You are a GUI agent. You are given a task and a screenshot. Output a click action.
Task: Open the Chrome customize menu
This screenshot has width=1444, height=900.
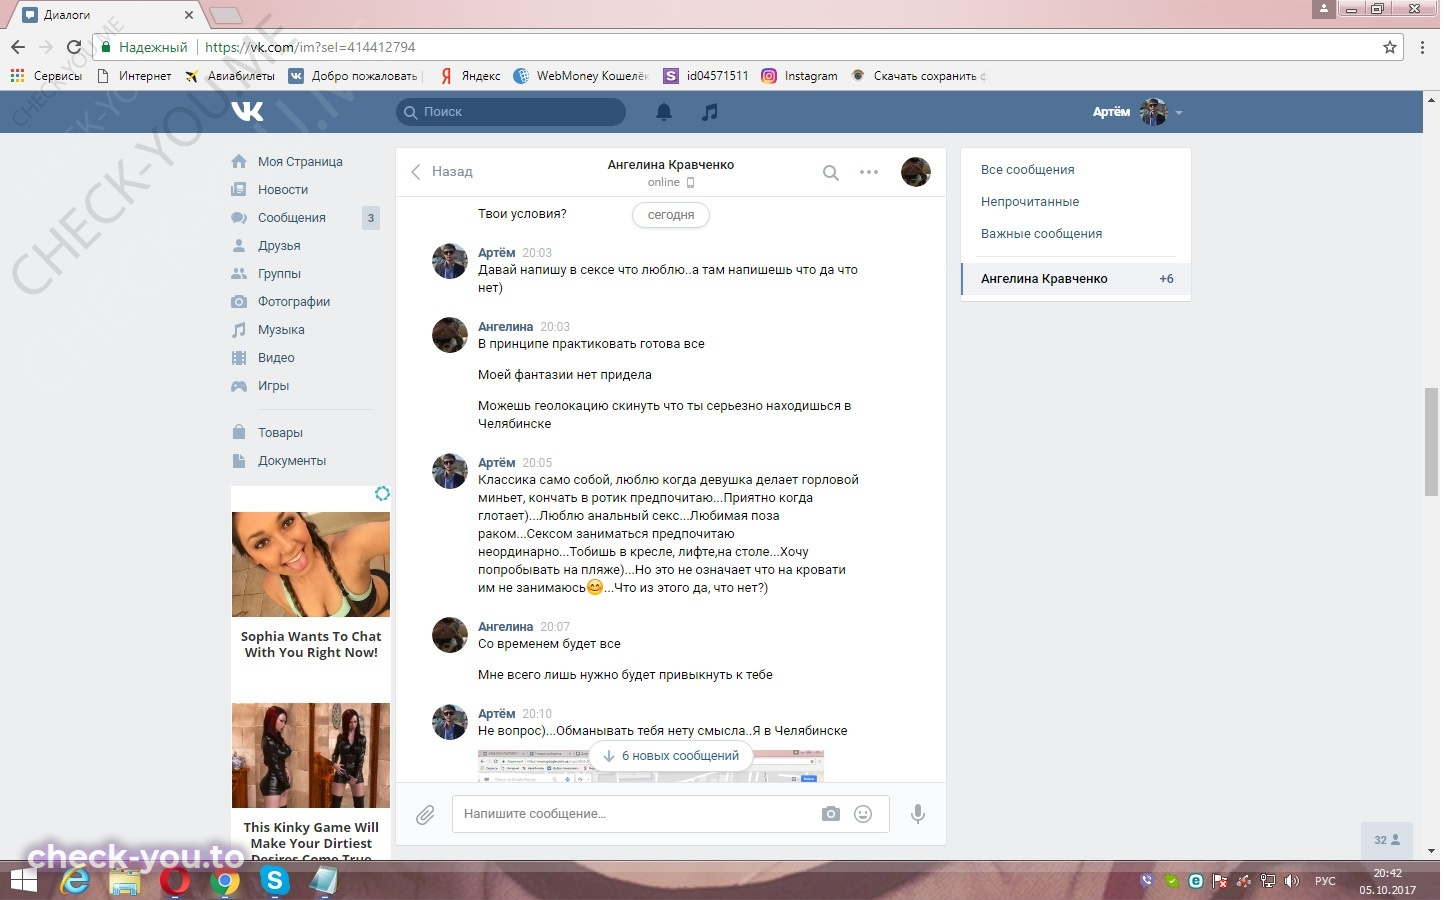point(1423,47)
